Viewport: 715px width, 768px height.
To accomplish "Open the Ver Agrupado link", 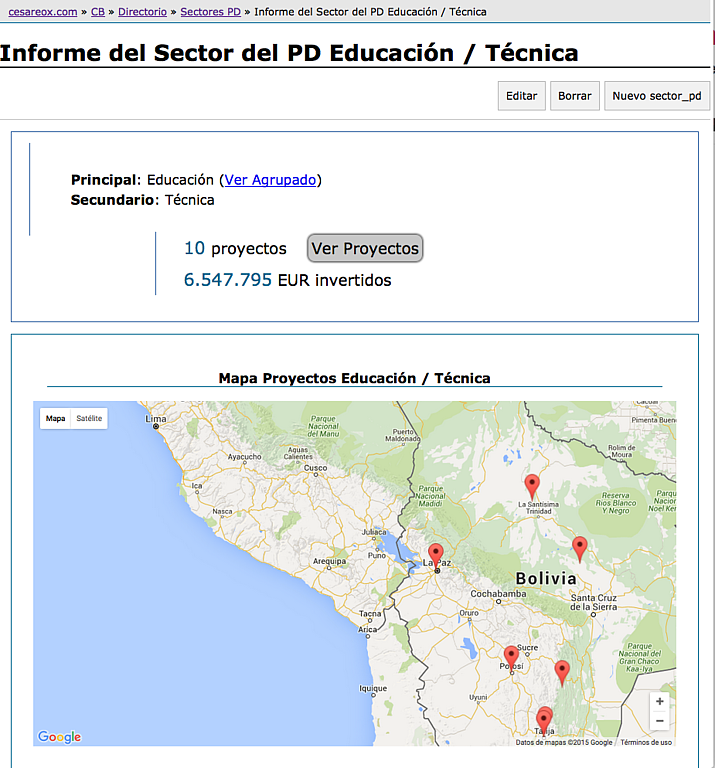I will tap(270, 180).
